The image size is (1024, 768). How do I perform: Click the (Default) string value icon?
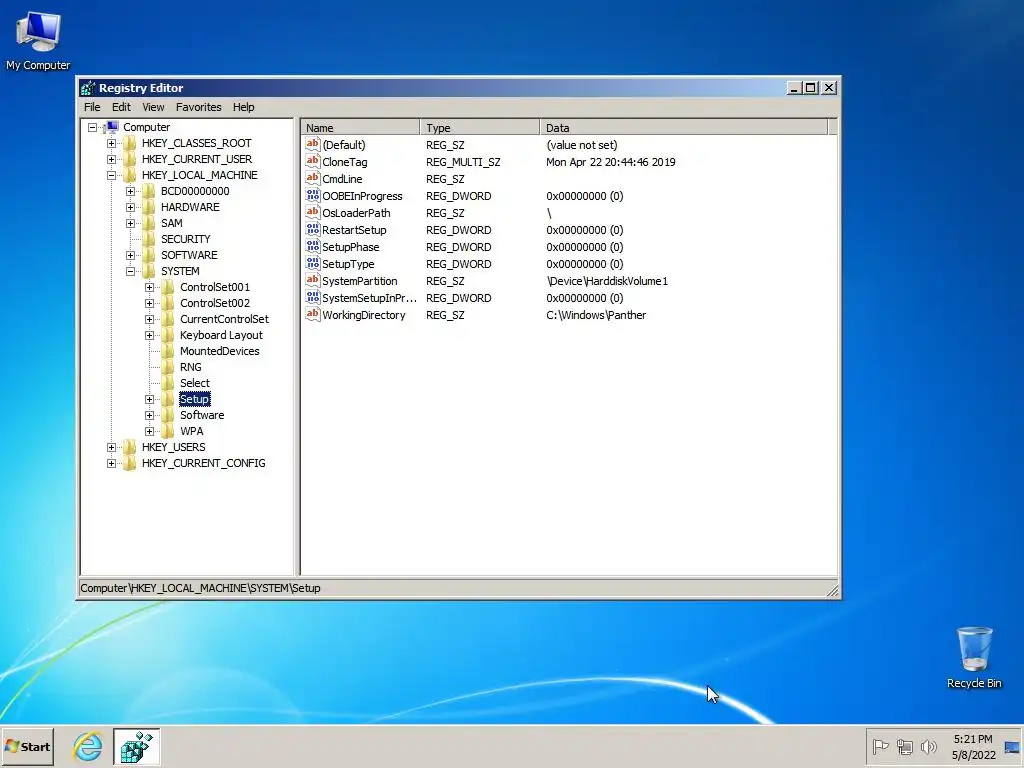[313, 144]
